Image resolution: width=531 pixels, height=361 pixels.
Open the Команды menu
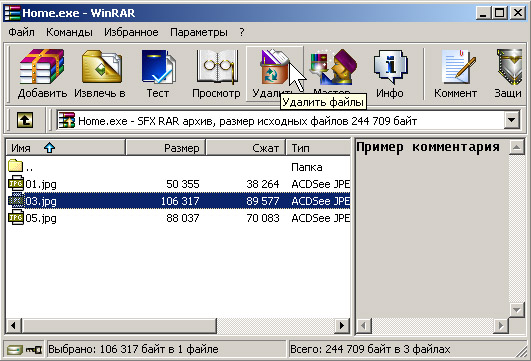coord(69,32)
